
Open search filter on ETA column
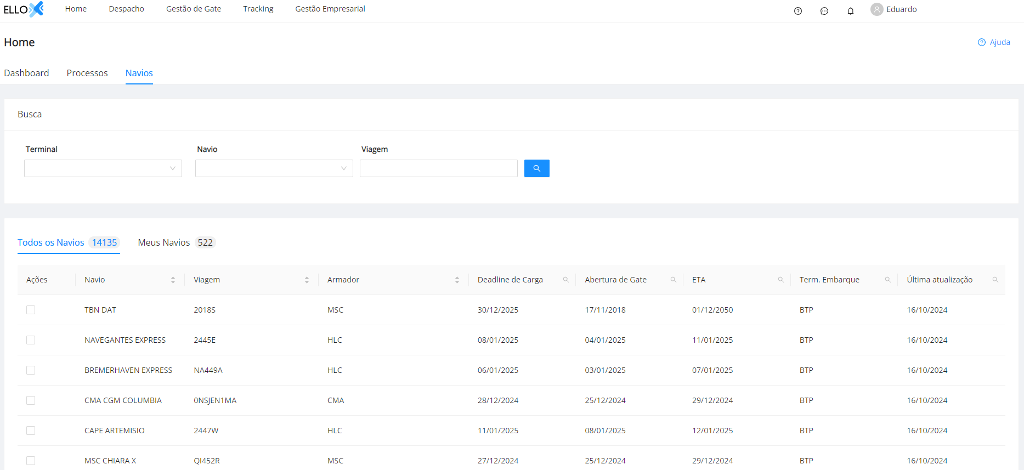[780, 280]
